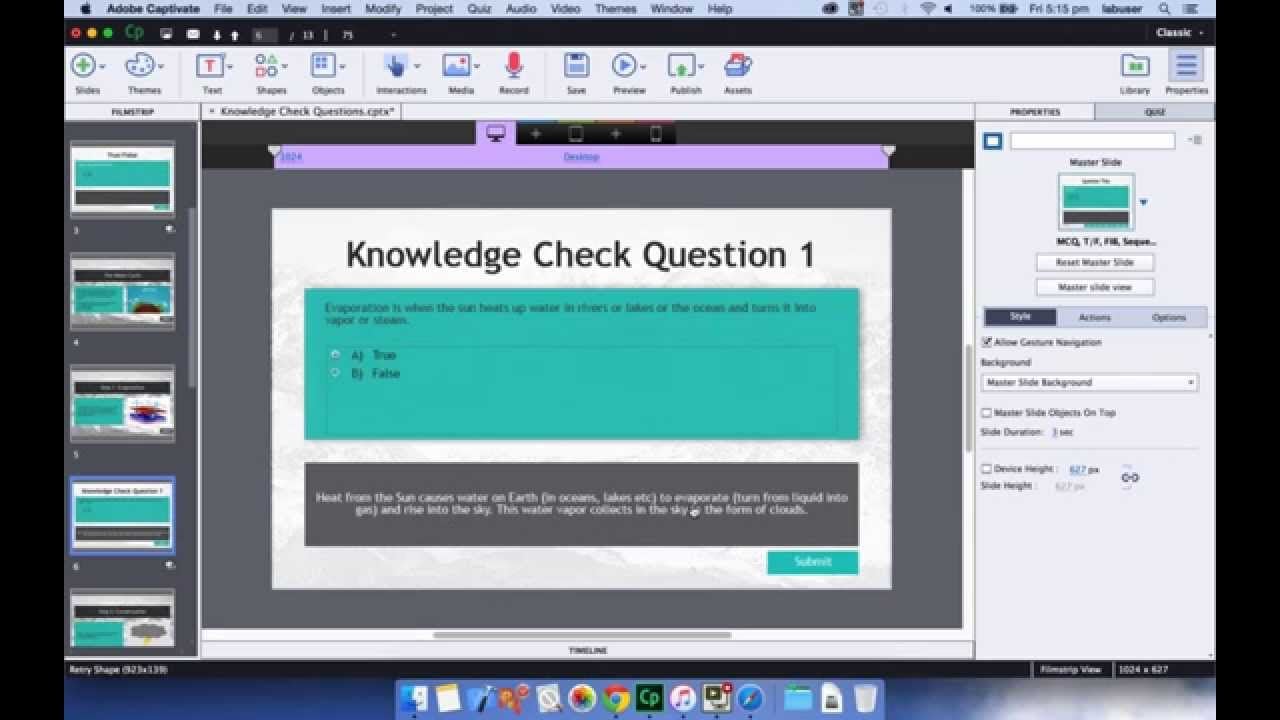Expand the Text dropdown arrow
This screenshot has width=1280, height=720.
pos(229,66)
